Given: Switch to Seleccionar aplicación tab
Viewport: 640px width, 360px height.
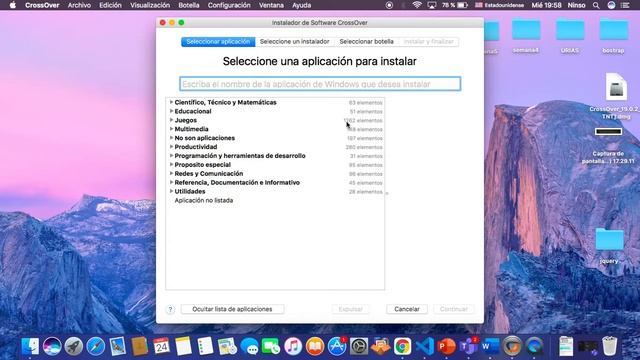Looking at the screenshot, I should click(x=218, y=42).
